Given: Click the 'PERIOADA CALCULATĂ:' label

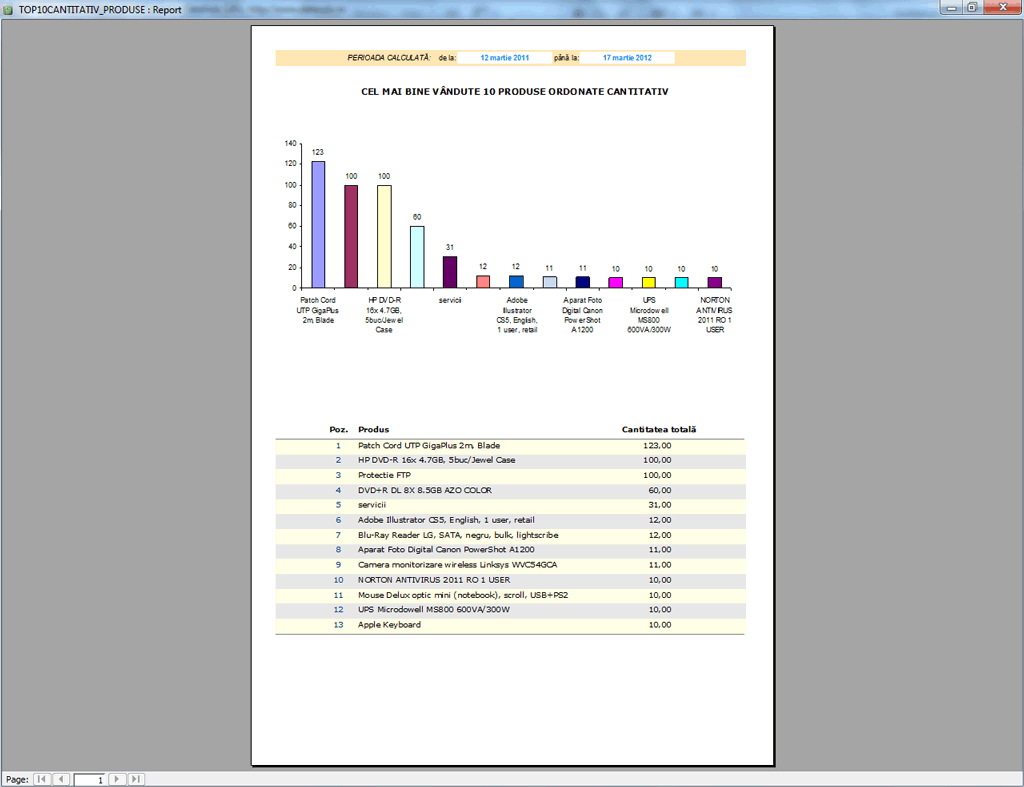Looking at the screenshot, I should (x=389, y=57).
